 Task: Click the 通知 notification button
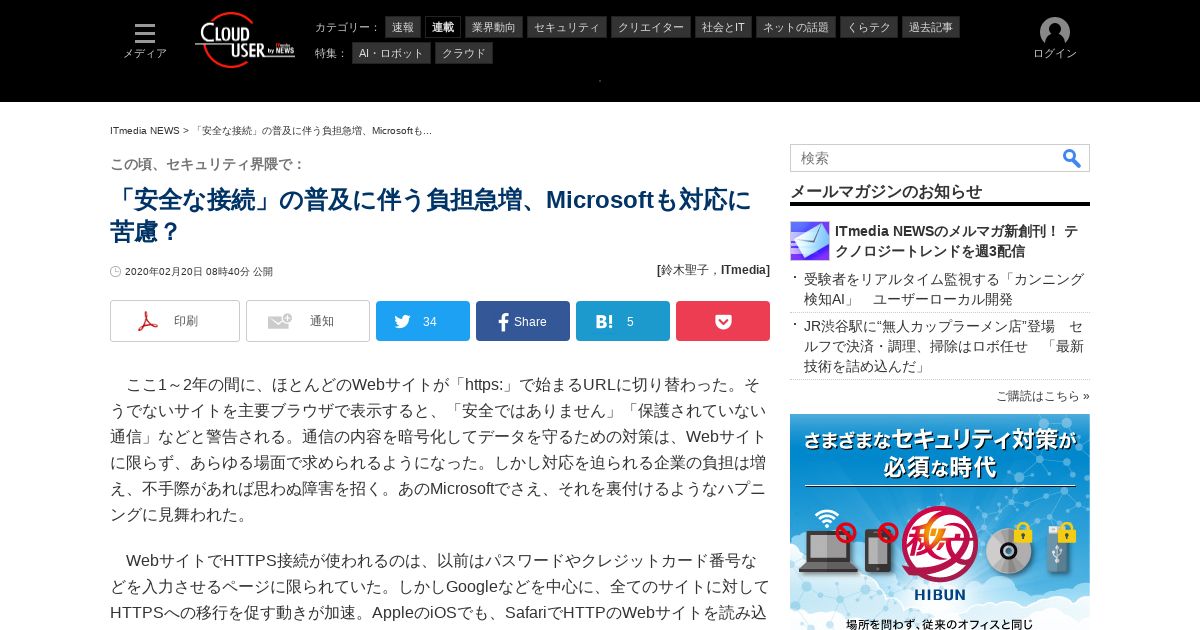click(308, 321)
